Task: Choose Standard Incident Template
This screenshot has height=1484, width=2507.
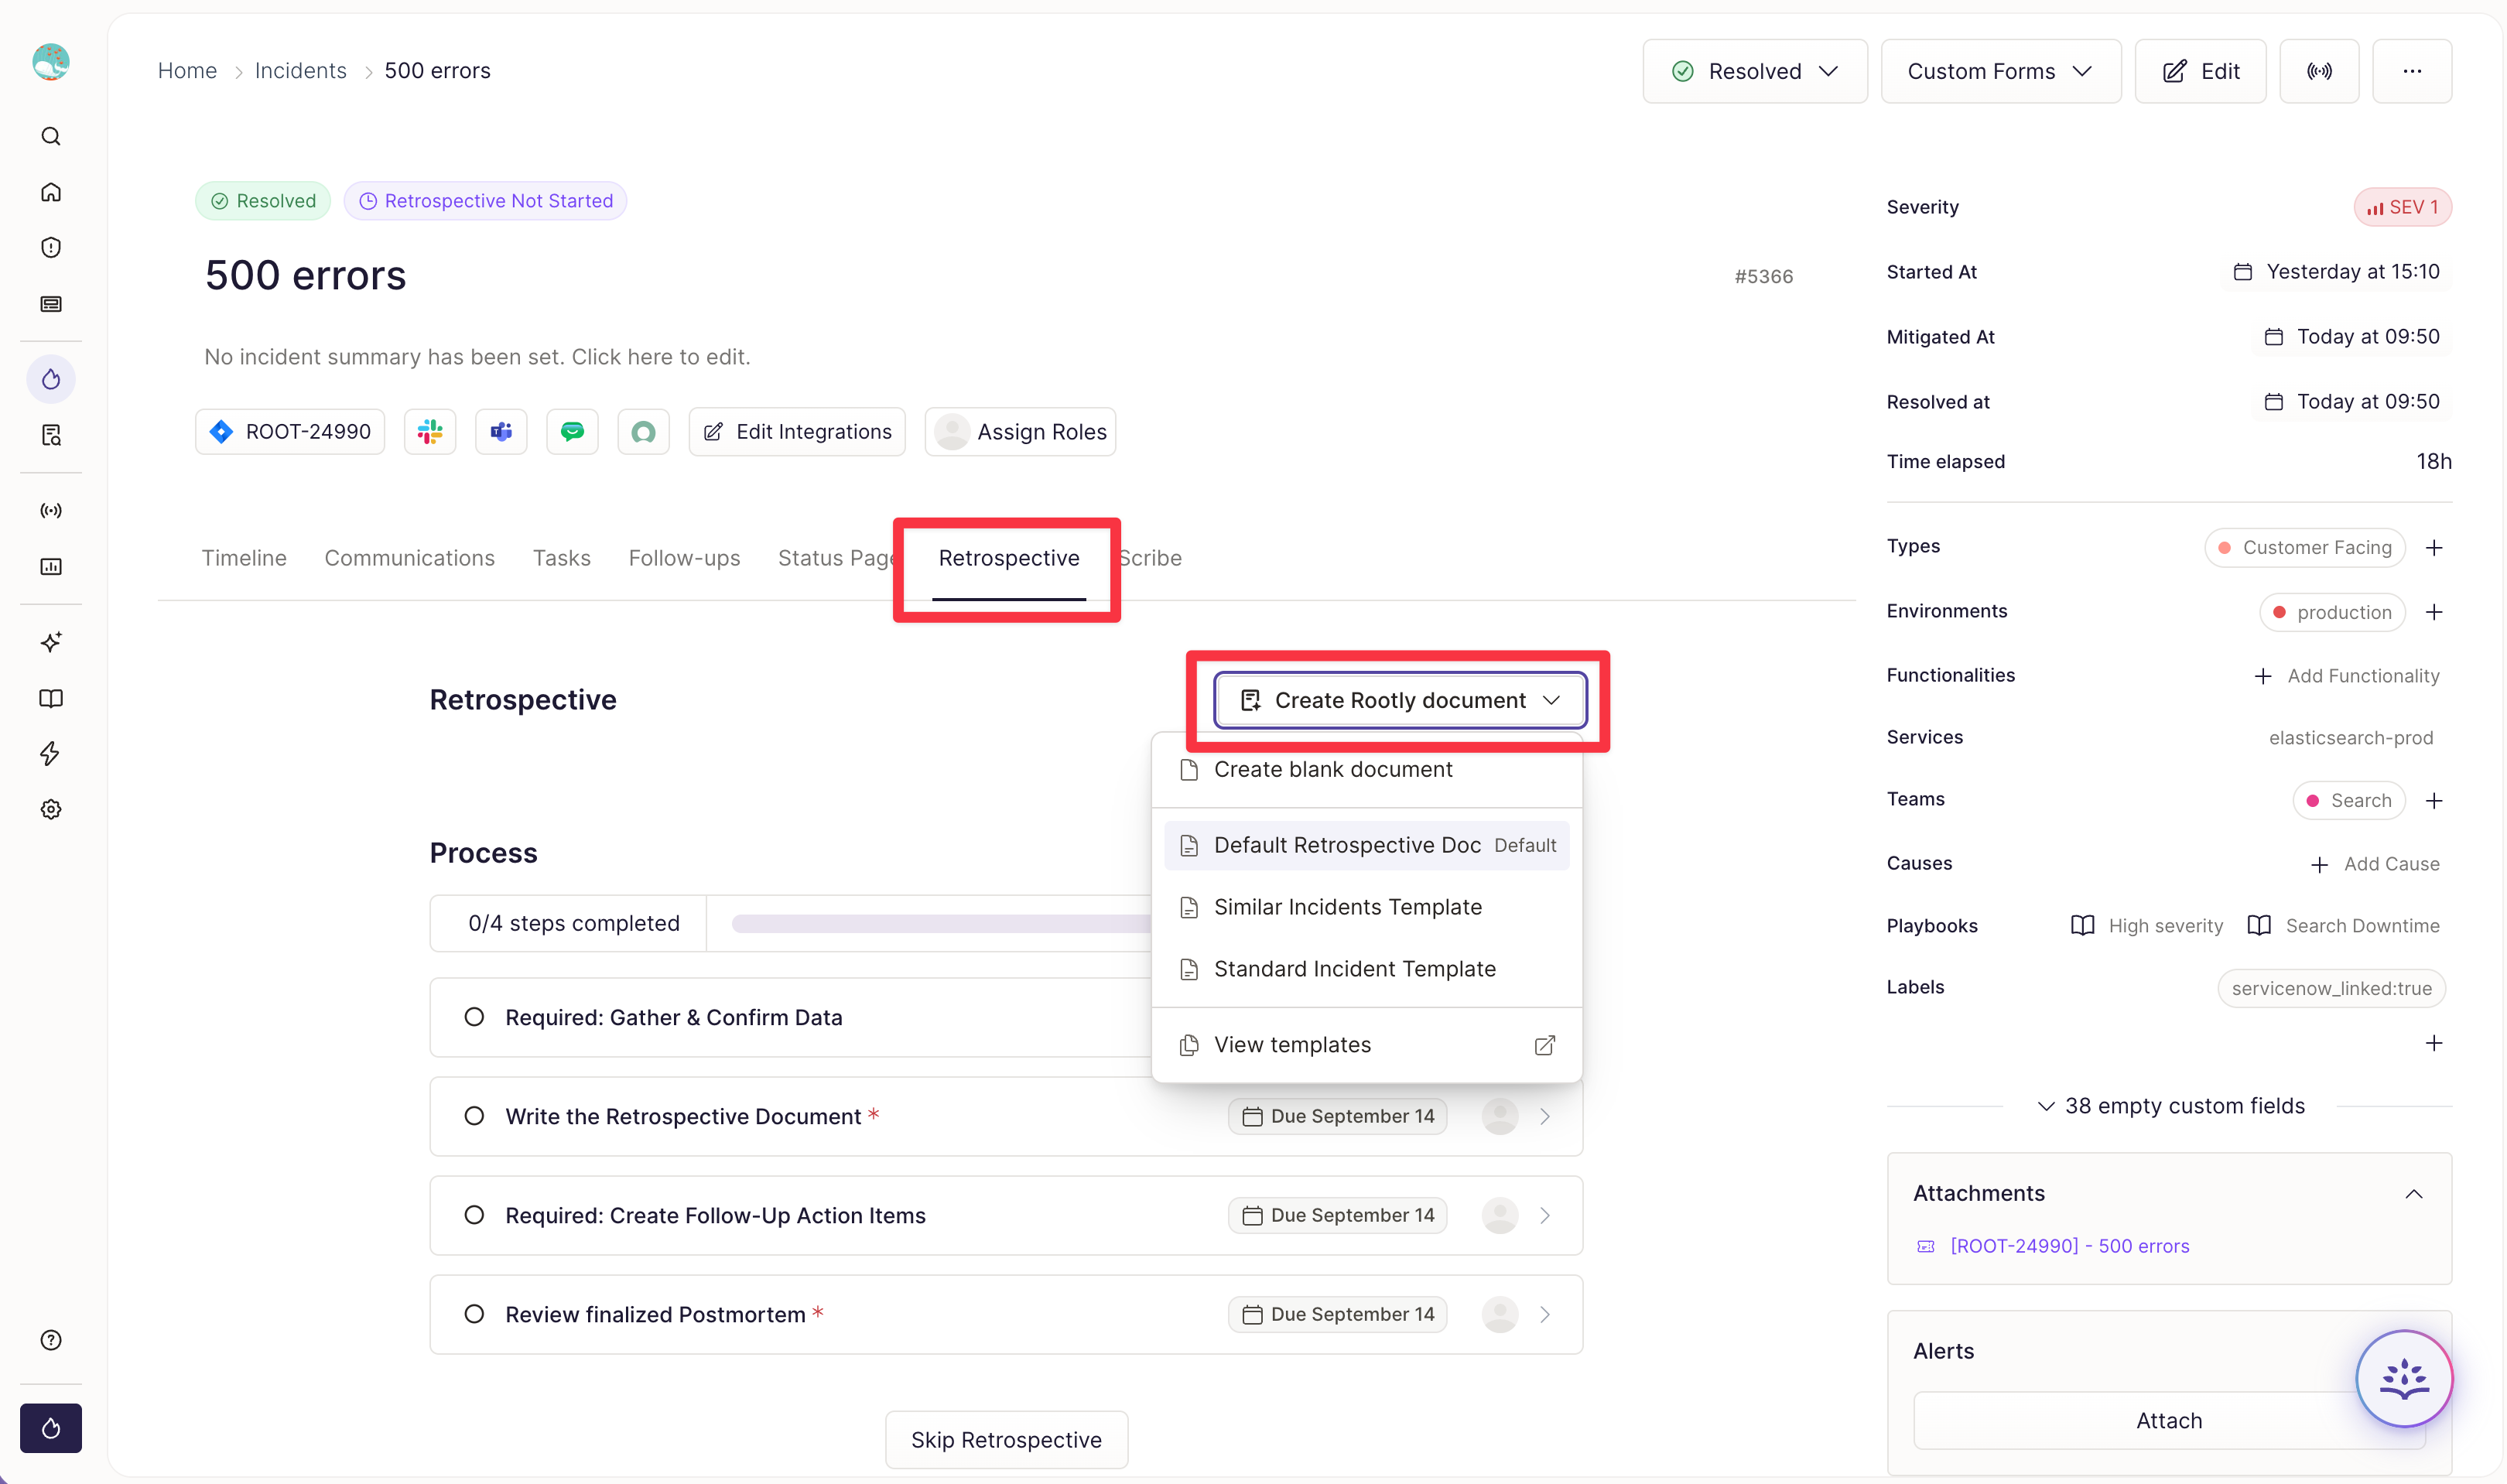Action: pos(1367,970)
